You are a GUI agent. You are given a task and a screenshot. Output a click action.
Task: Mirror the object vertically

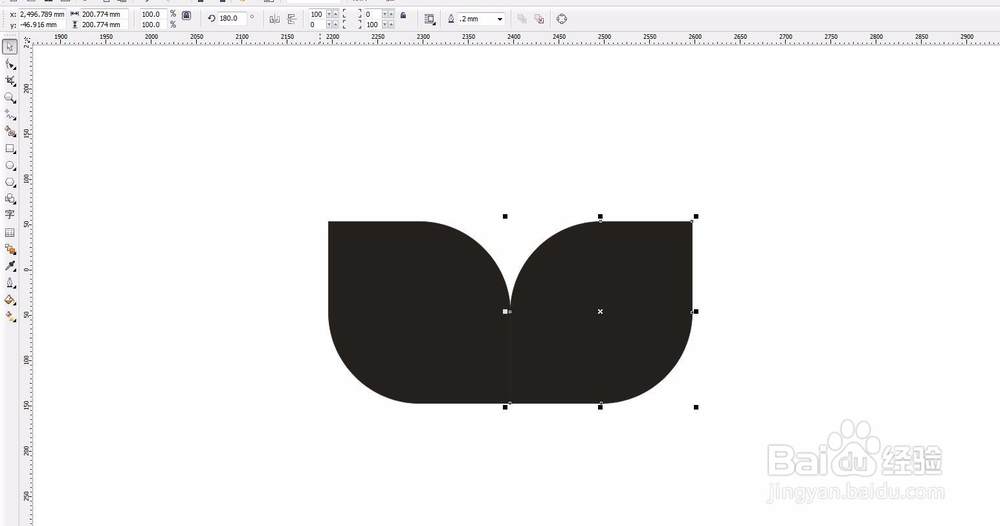pos(291,19)
